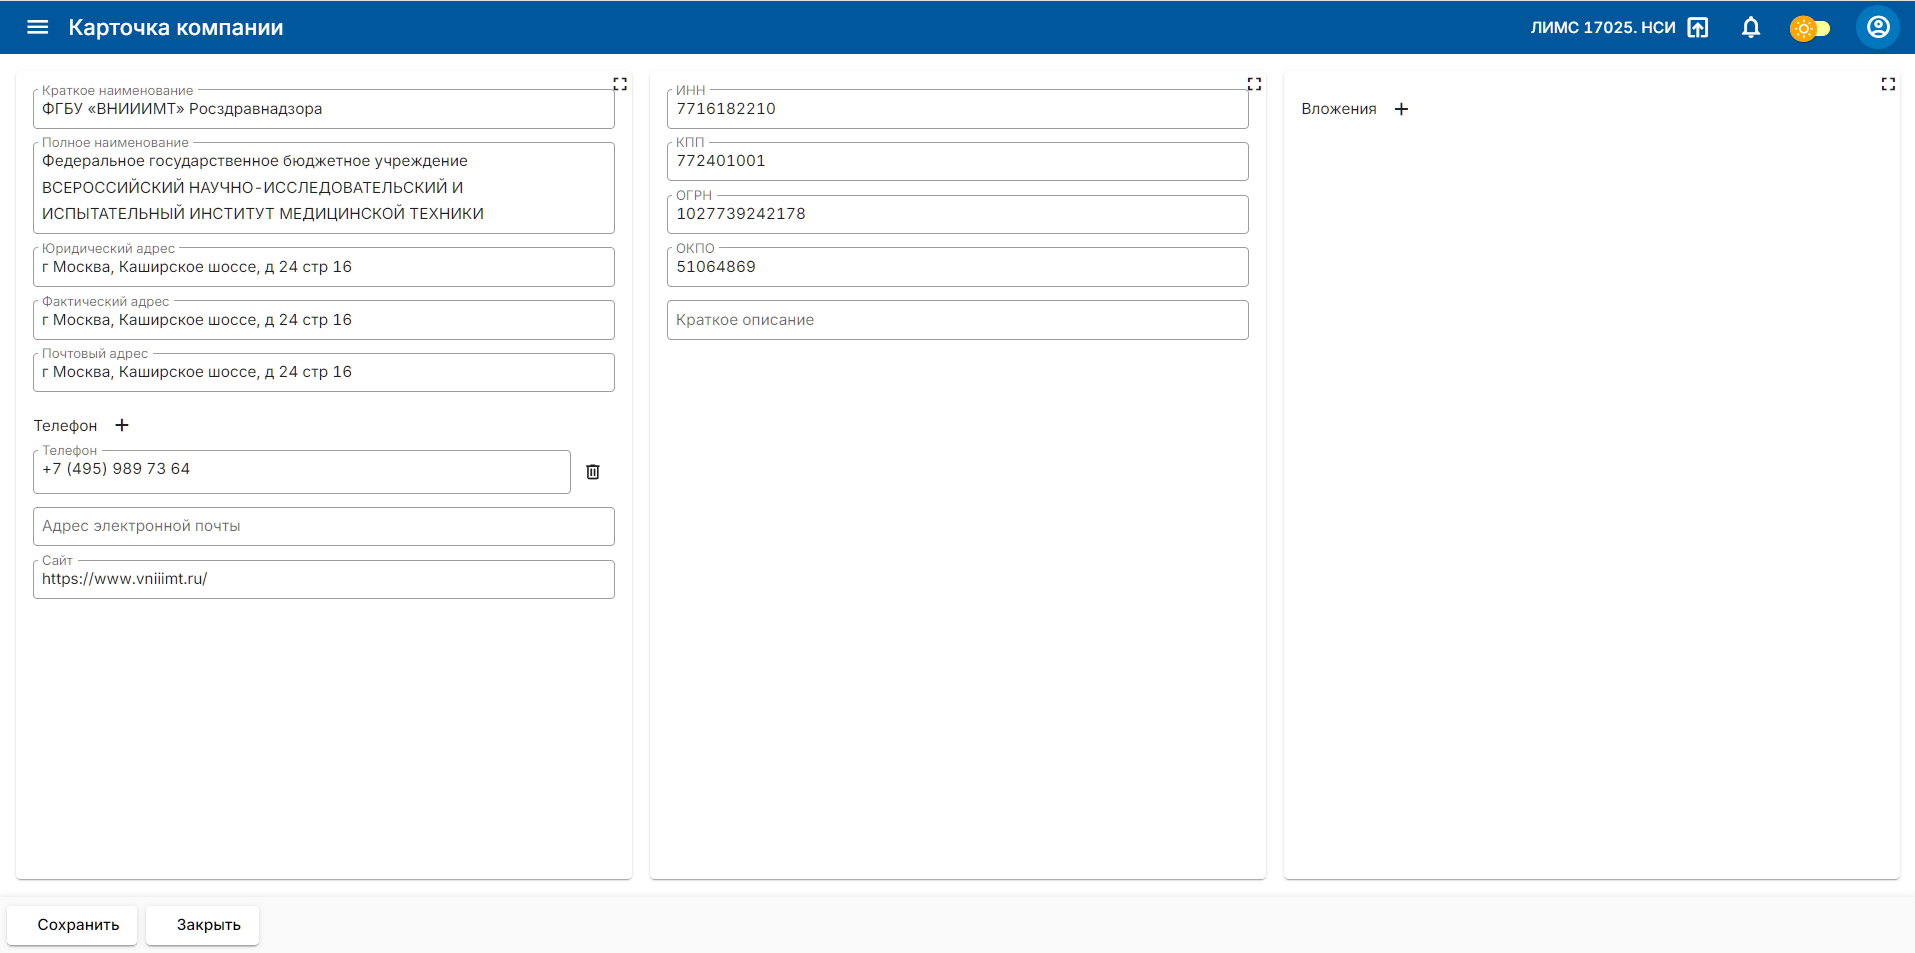Add a new phone with plus icon
This screenshot has width=1915, height=953.
(x=122, y=425)
